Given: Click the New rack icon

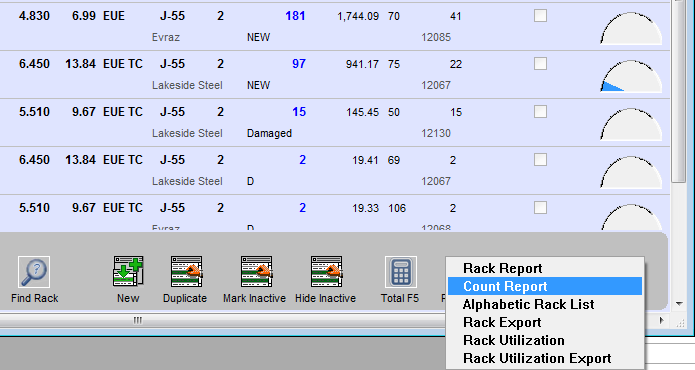Looking at the screenshot, I should click(128, 272).
